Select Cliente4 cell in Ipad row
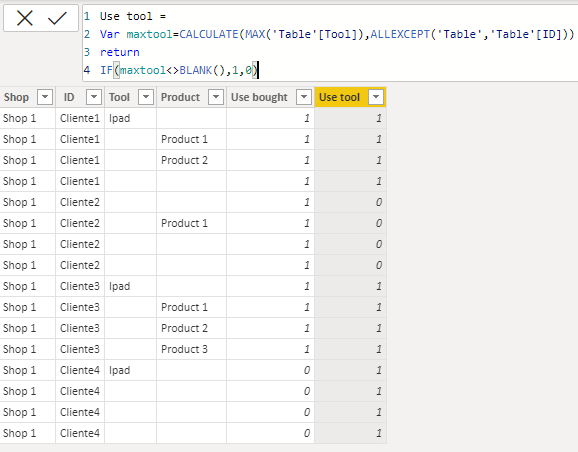The width and height of the screenshot is (578, 452). [x=80, y=370]
